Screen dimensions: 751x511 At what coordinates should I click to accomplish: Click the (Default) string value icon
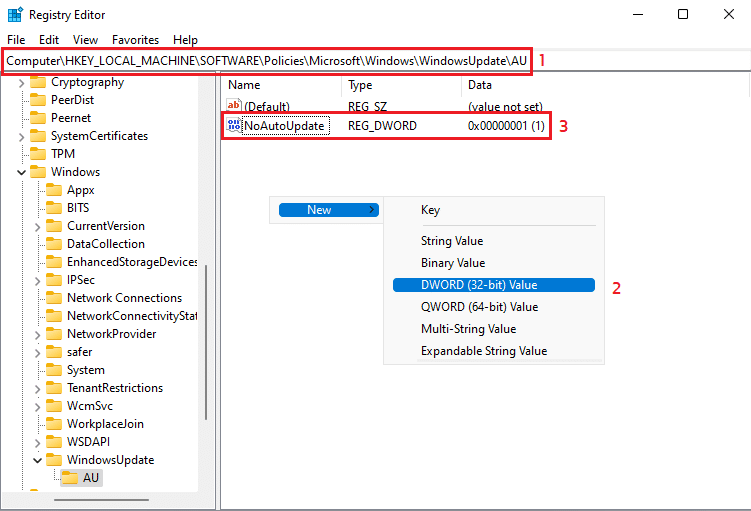pos(234,105)
